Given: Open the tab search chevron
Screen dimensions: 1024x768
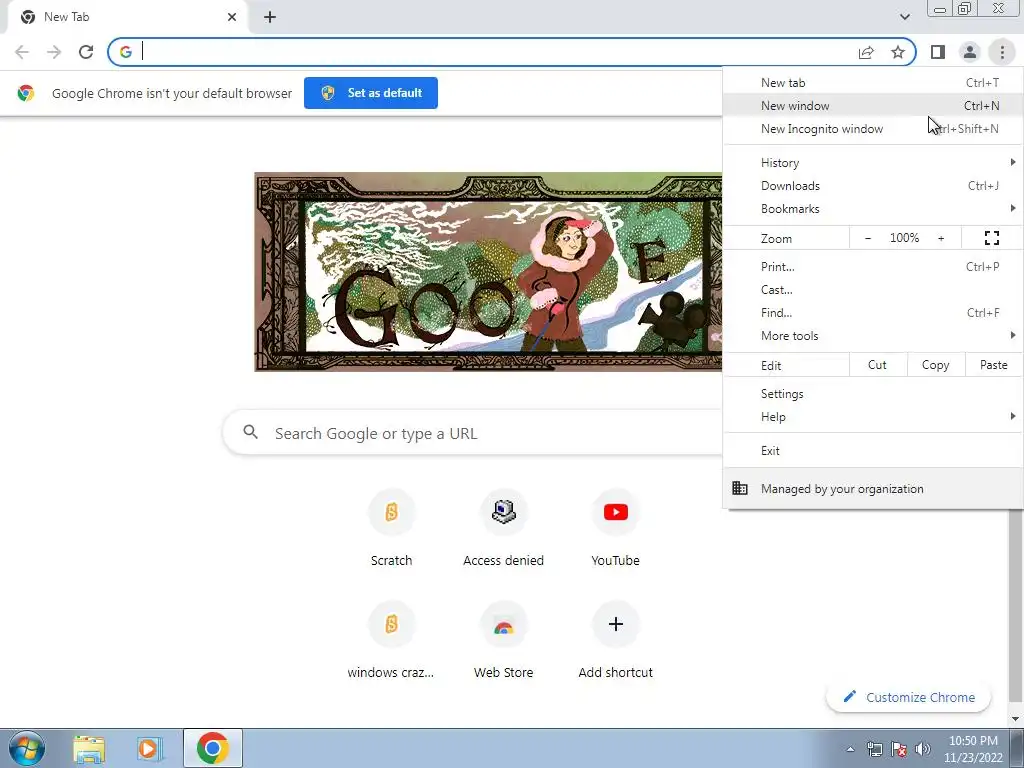Looking at the screenshot, I should tap(904, 17).
